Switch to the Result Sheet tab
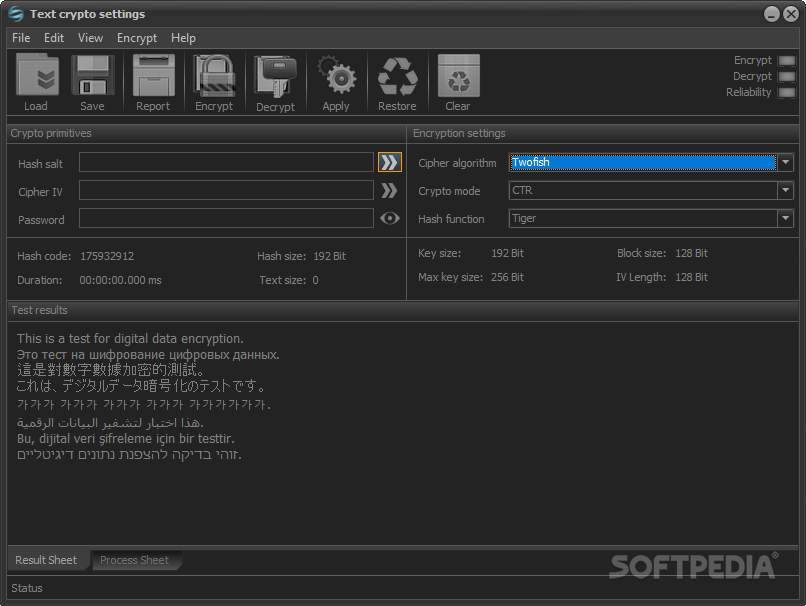806x606 pixels. click(x=46, y=560)
